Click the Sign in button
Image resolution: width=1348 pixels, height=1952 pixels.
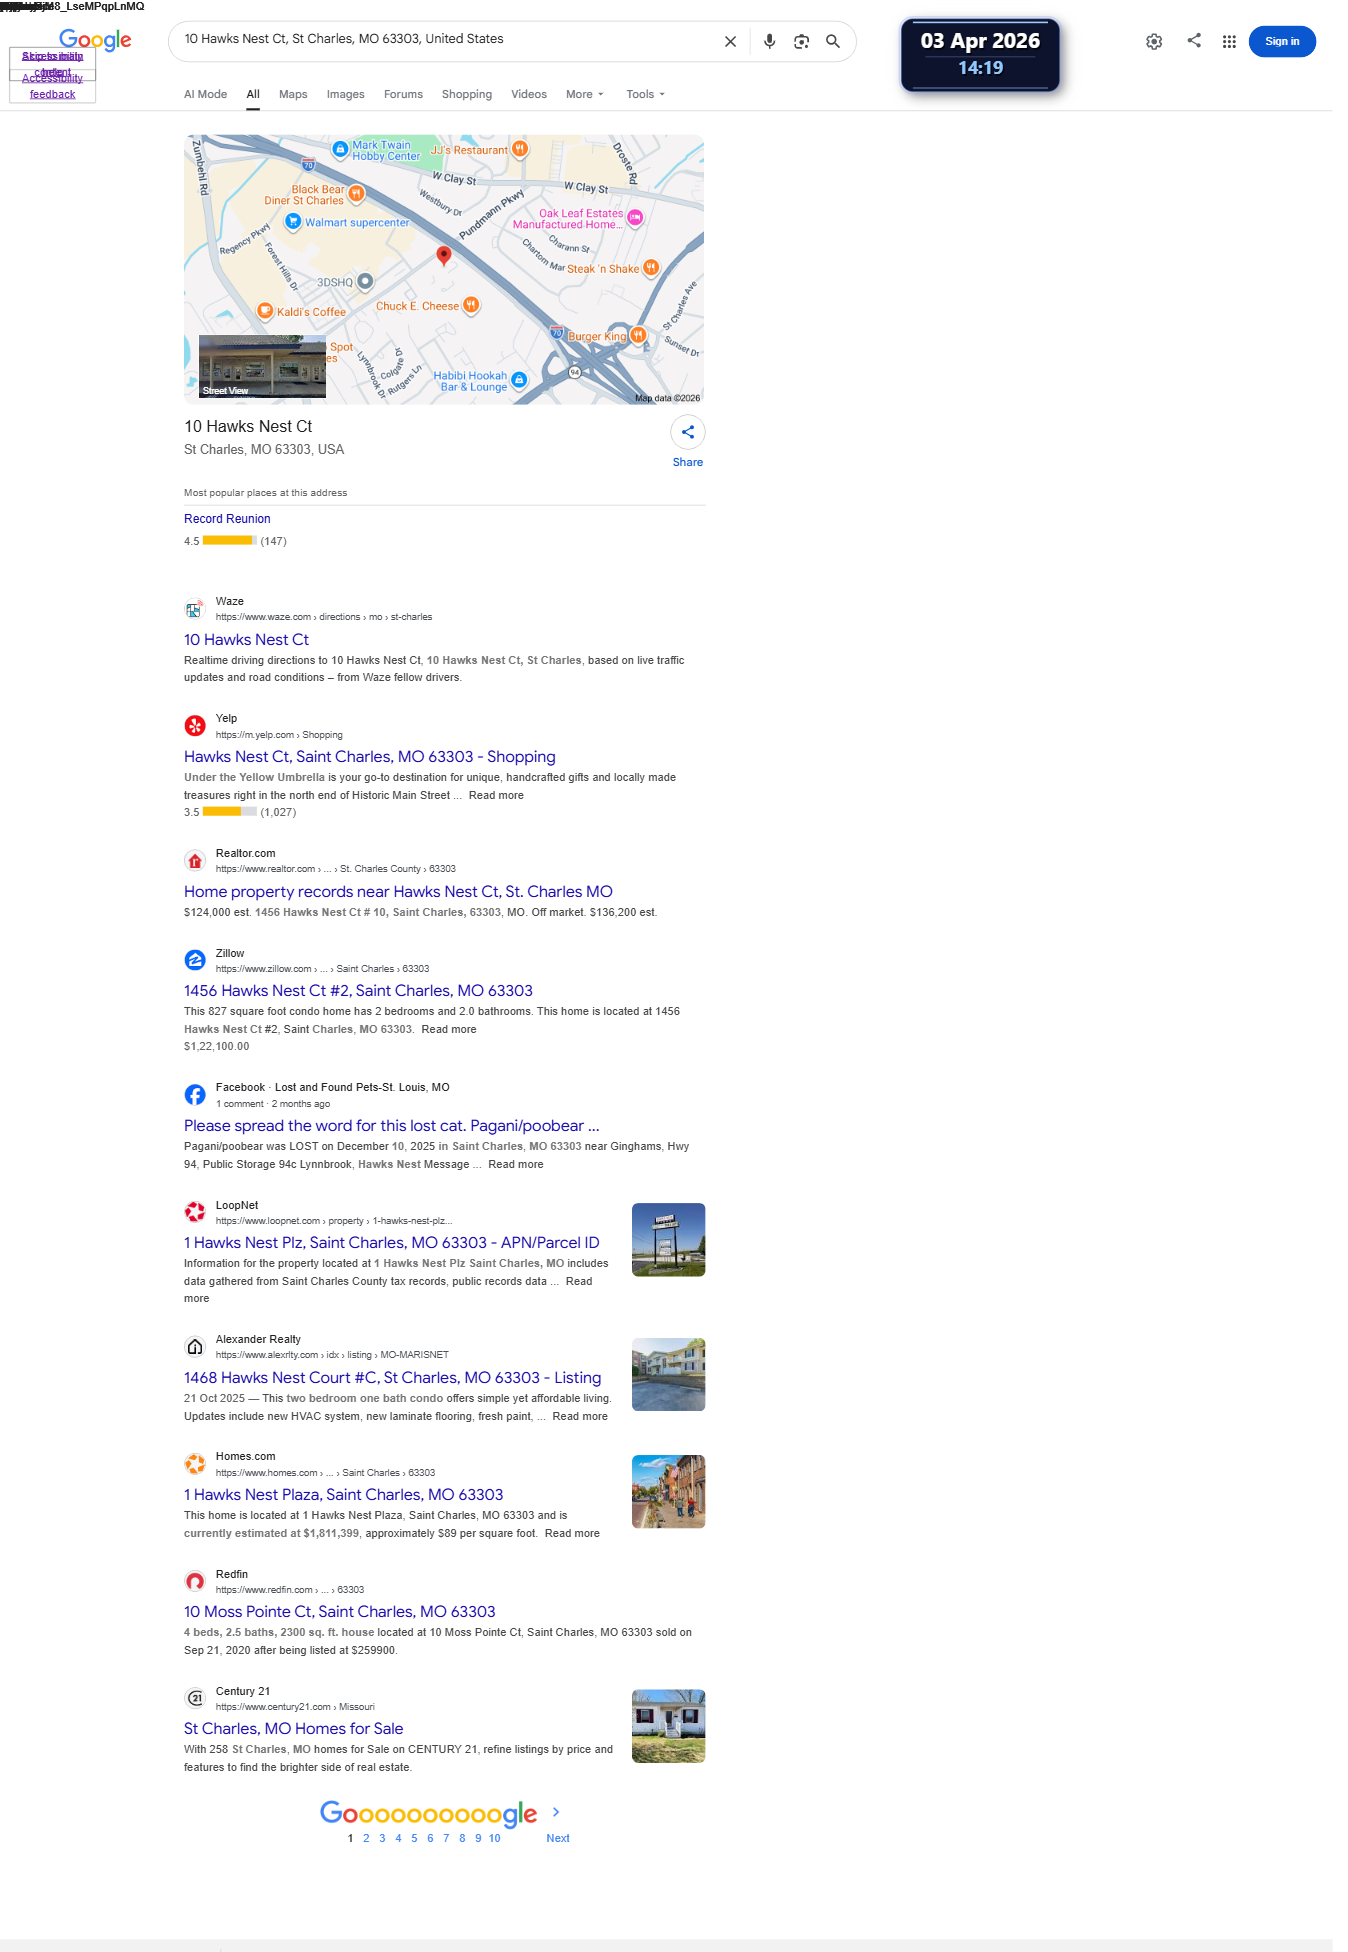tap(1282, 42)
